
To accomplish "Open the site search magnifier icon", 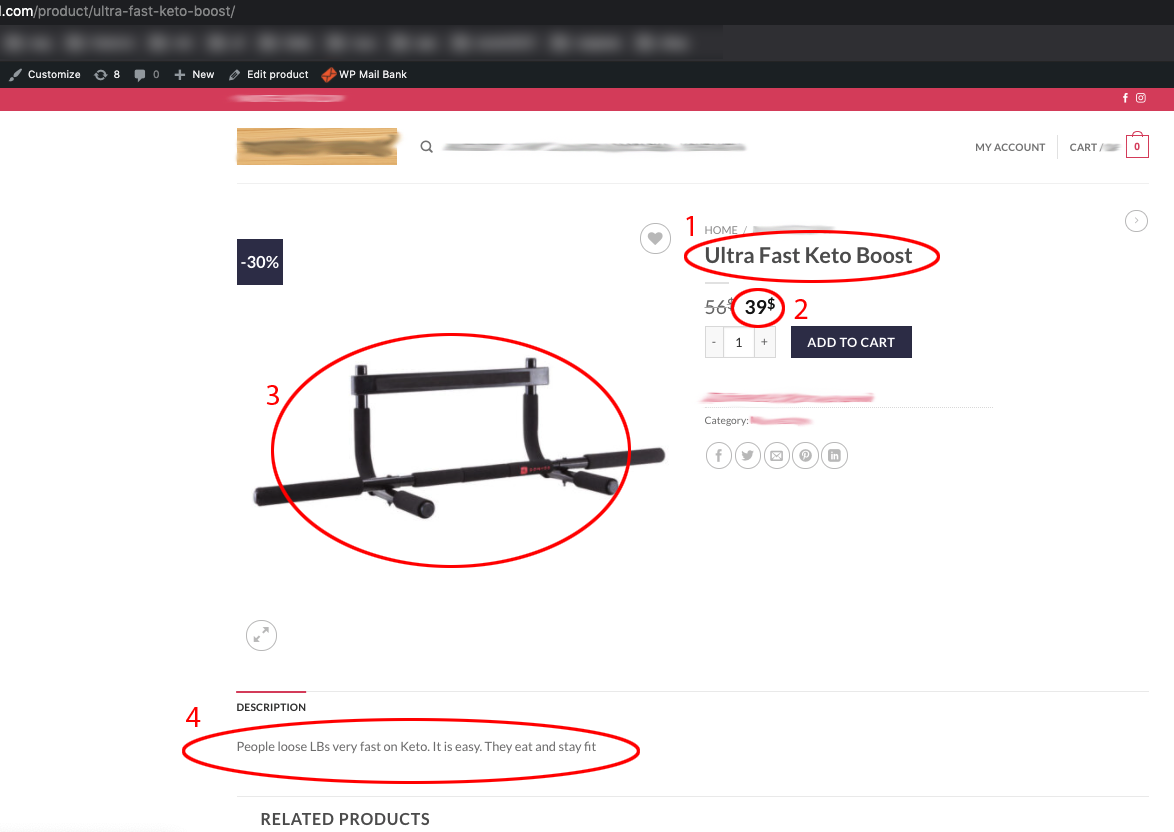I will [426, 147].
